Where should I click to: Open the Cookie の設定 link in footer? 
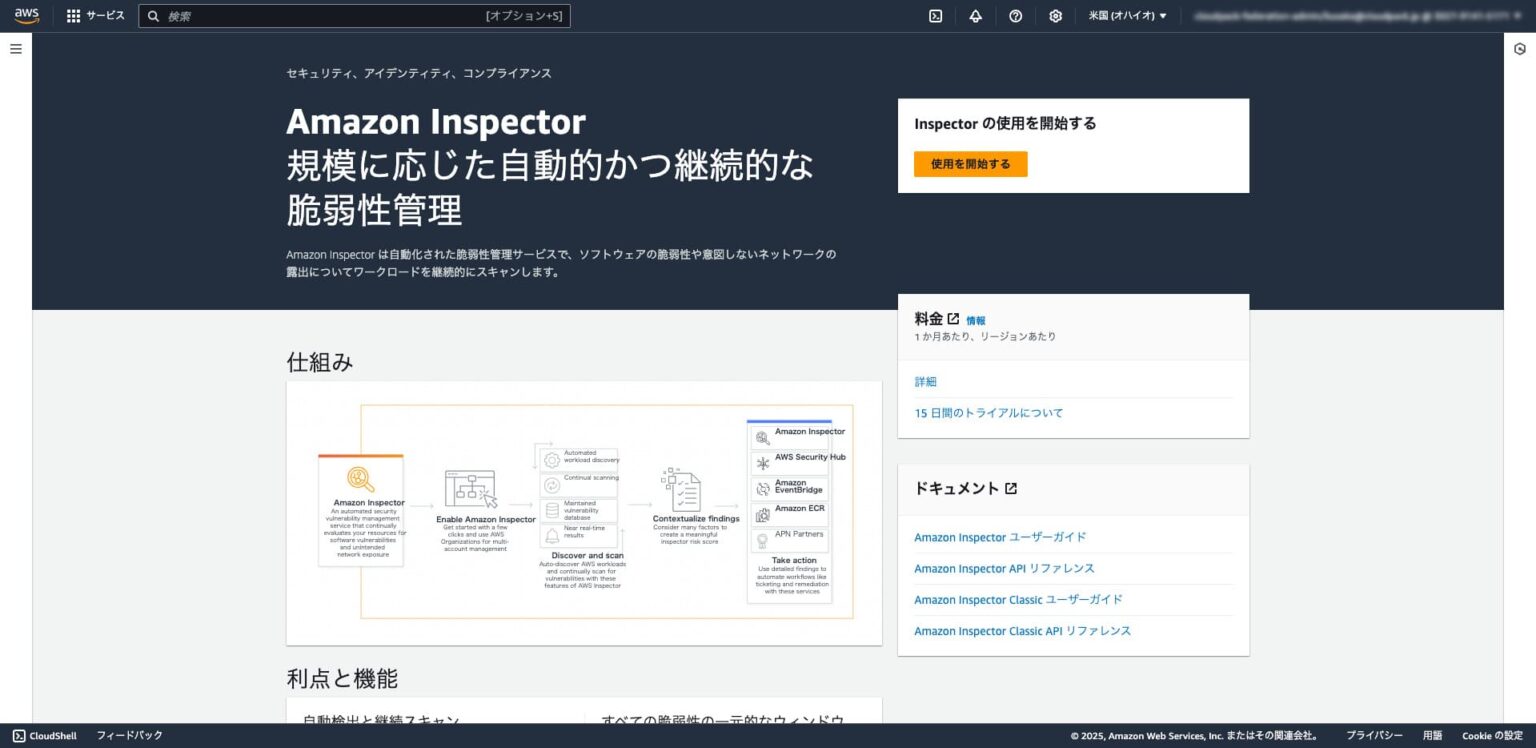coord(1491,735)
